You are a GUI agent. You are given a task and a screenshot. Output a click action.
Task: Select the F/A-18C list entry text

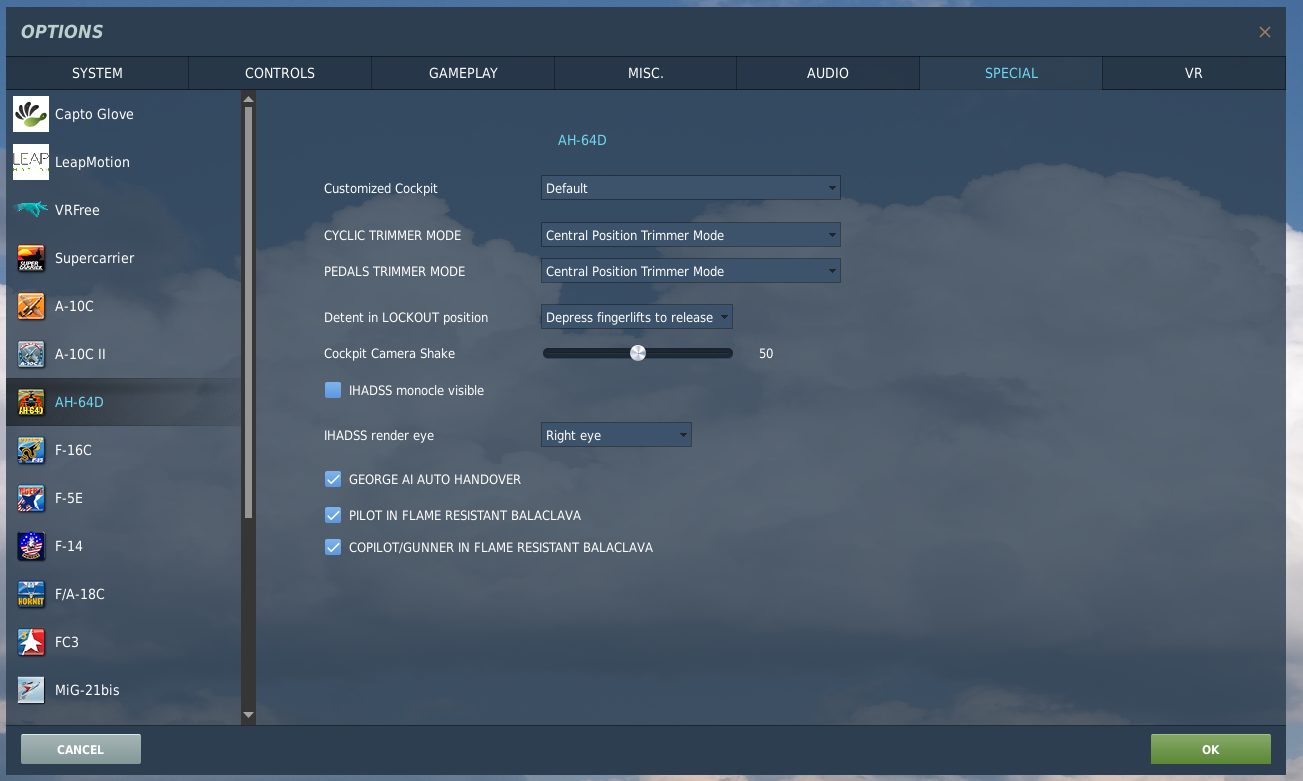(x=80, y=594)
